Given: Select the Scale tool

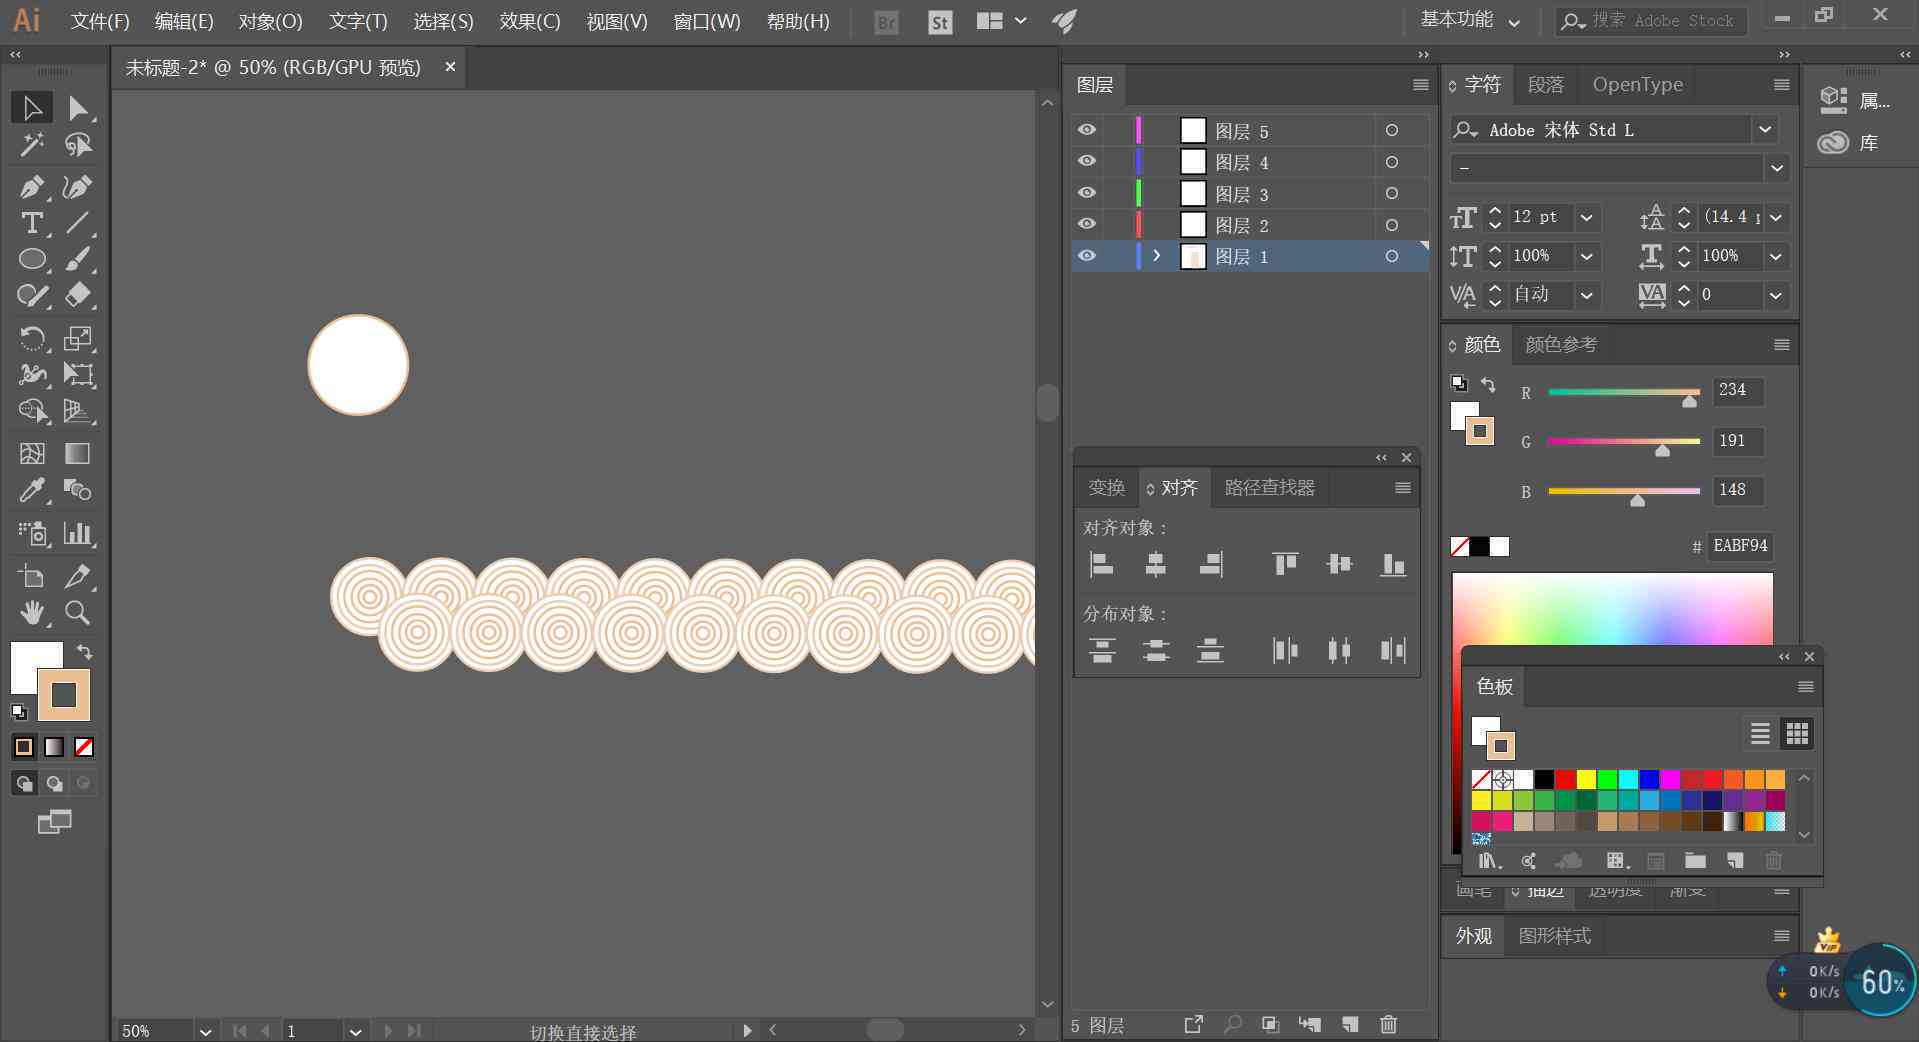Looking at the screenshot, I should click(x=78, y=338).
